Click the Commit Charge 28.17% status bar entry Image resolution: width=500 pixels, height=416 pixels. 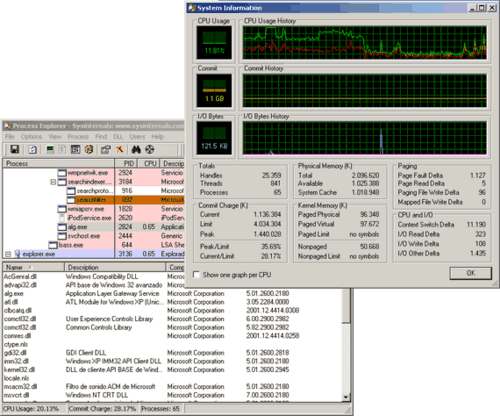[x=102, y=409]
